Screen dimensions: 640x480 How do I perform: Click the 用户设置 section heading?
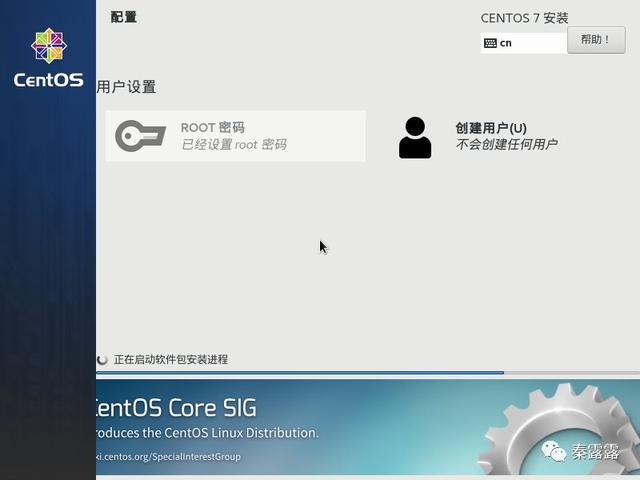click(x=126, y=87)
